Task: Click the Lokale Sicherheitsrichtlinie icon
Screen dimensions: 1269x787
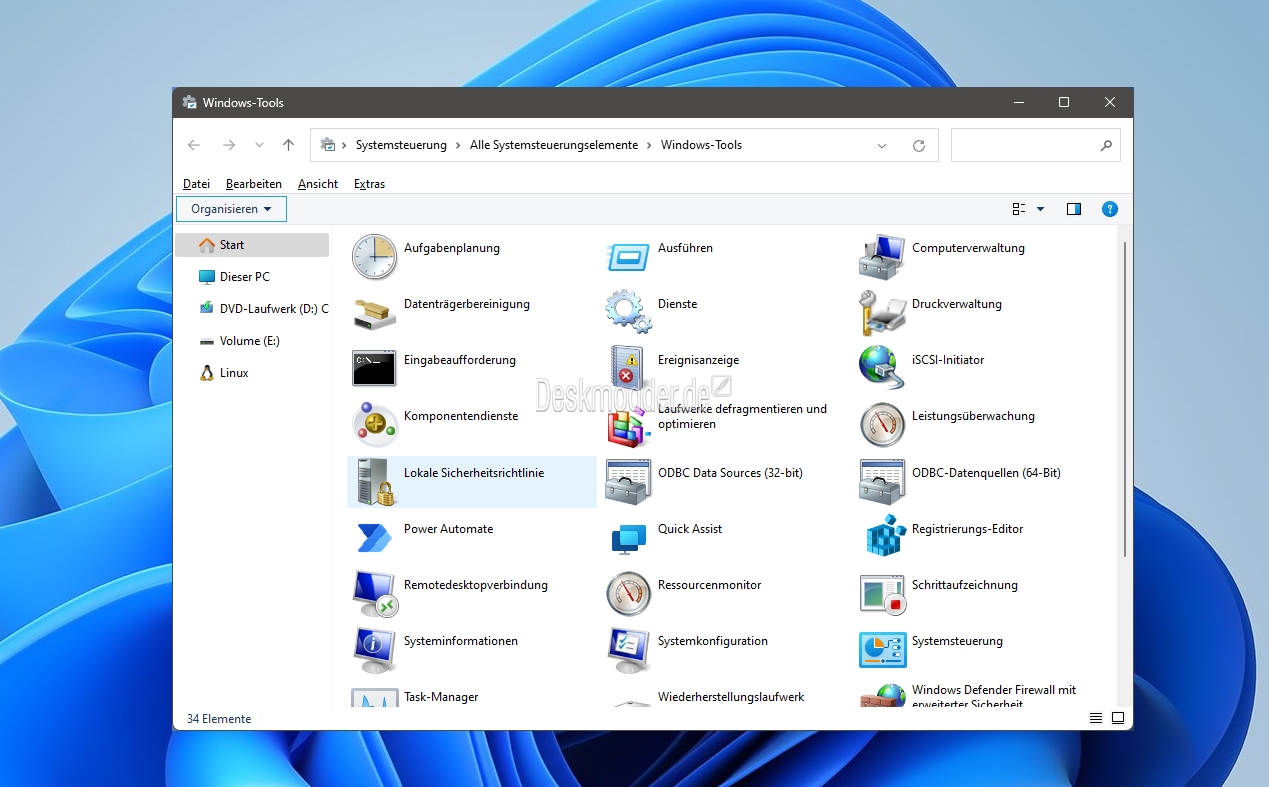Action: (374, 481)
